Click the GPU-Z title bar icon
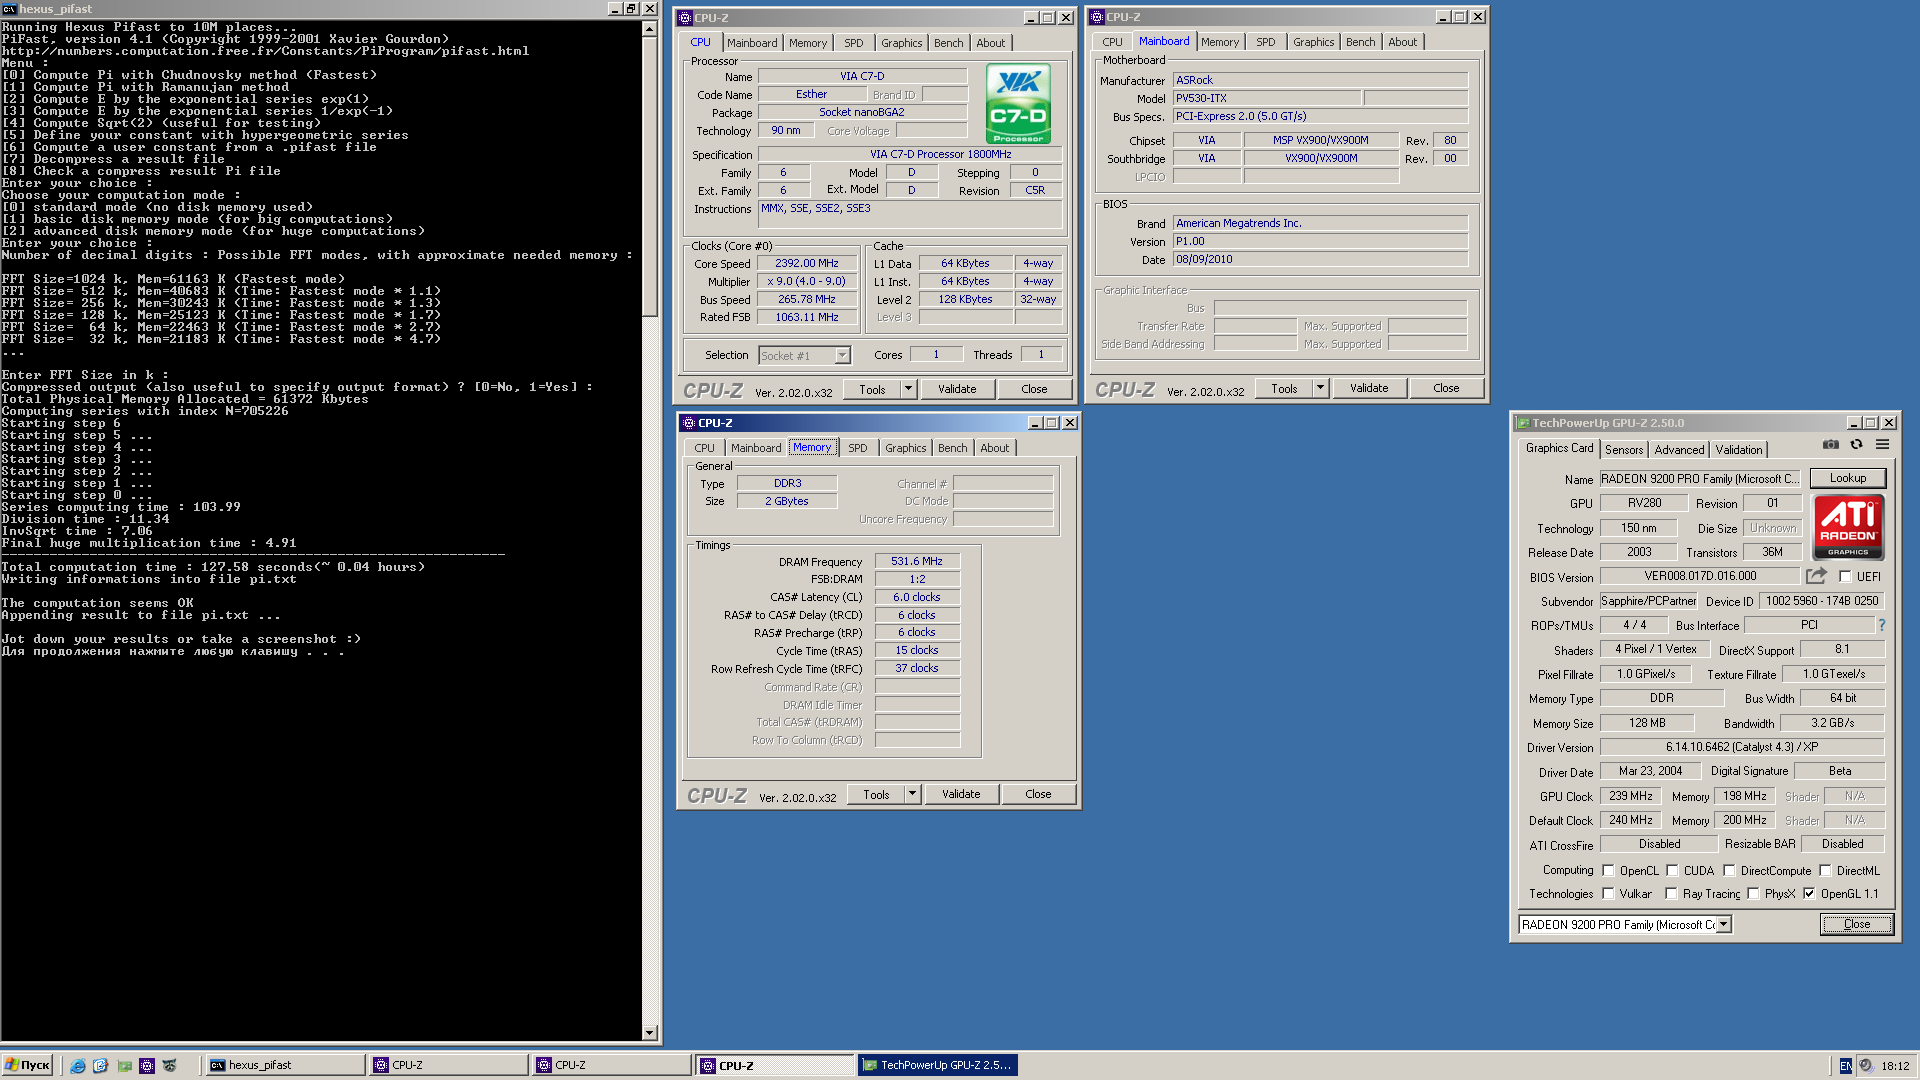1920x1080 pixels. point(1523,423)
